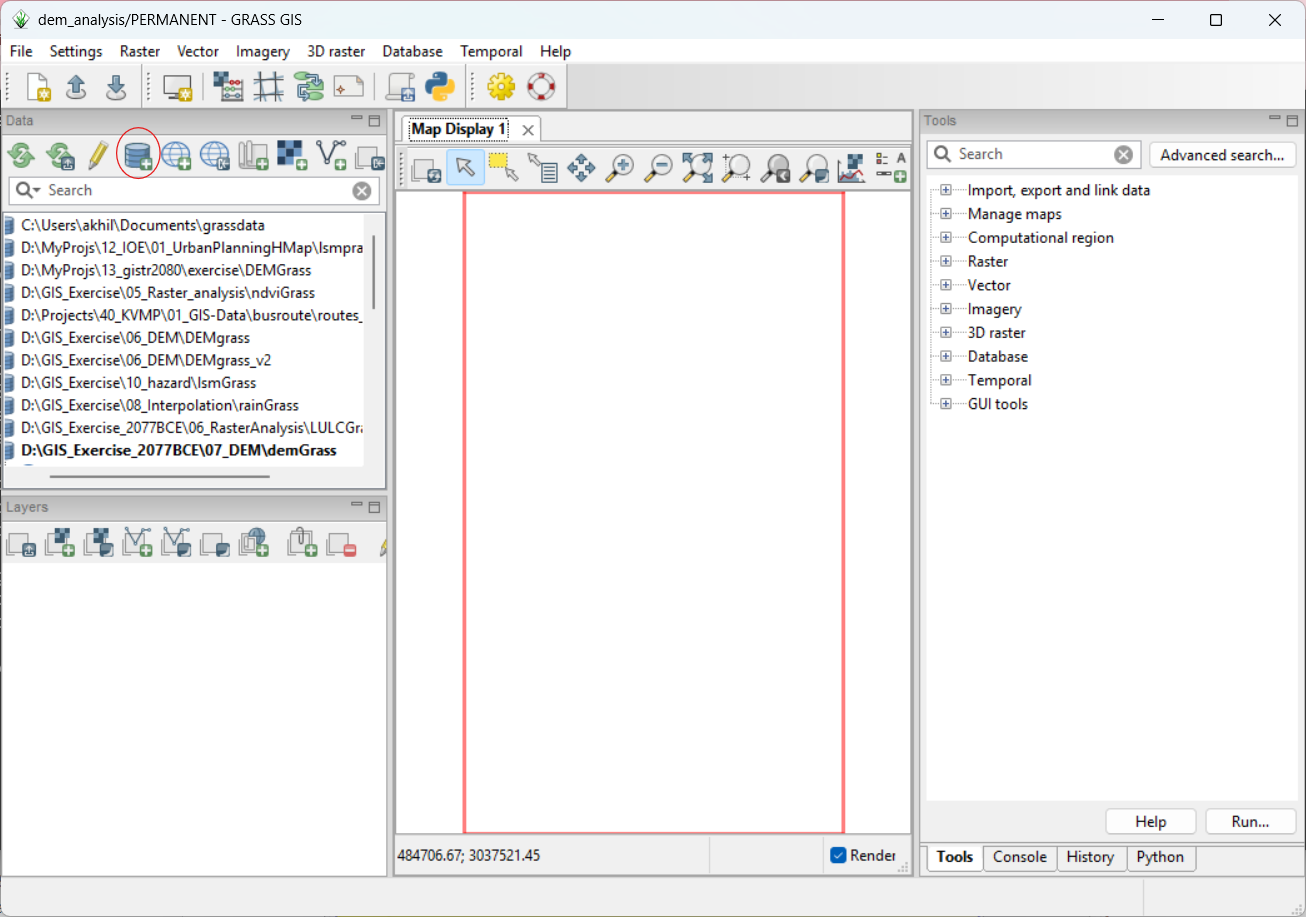Add vector map layer in Layers panel
Viewport: 1306px width, 917px height.
[137, 543]
